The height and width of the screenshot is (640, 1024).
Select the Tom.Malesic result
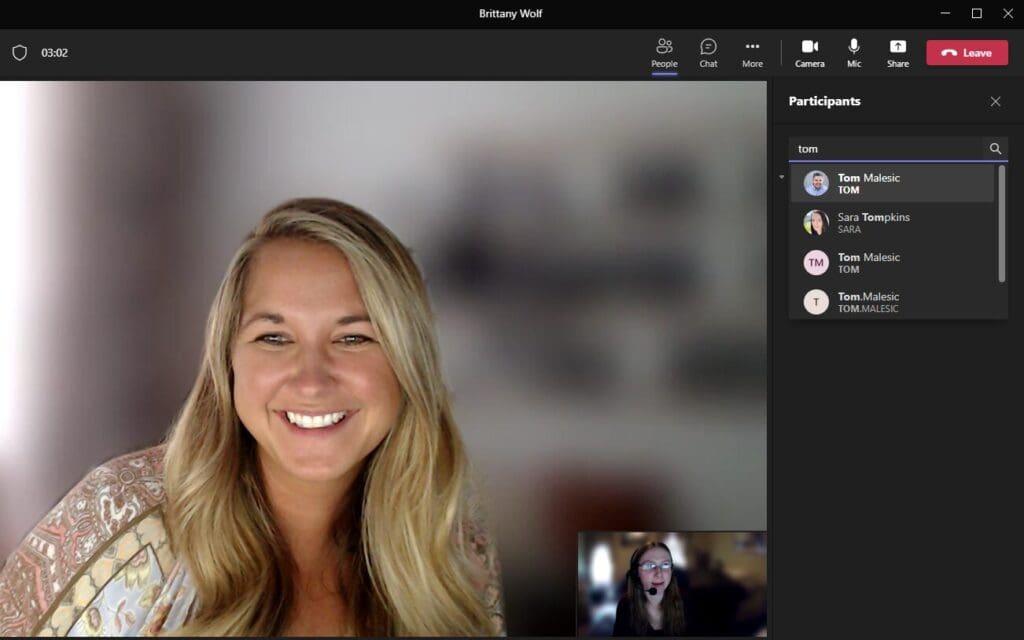click(892, 302)
